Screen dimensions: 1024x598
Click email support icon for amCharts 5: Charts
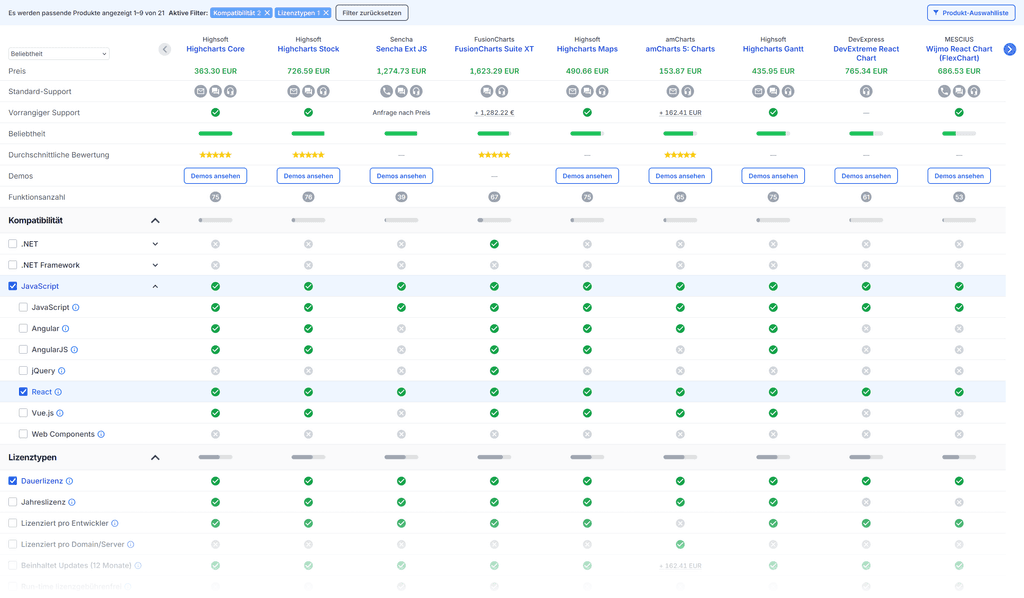click(x=673, y=91)
